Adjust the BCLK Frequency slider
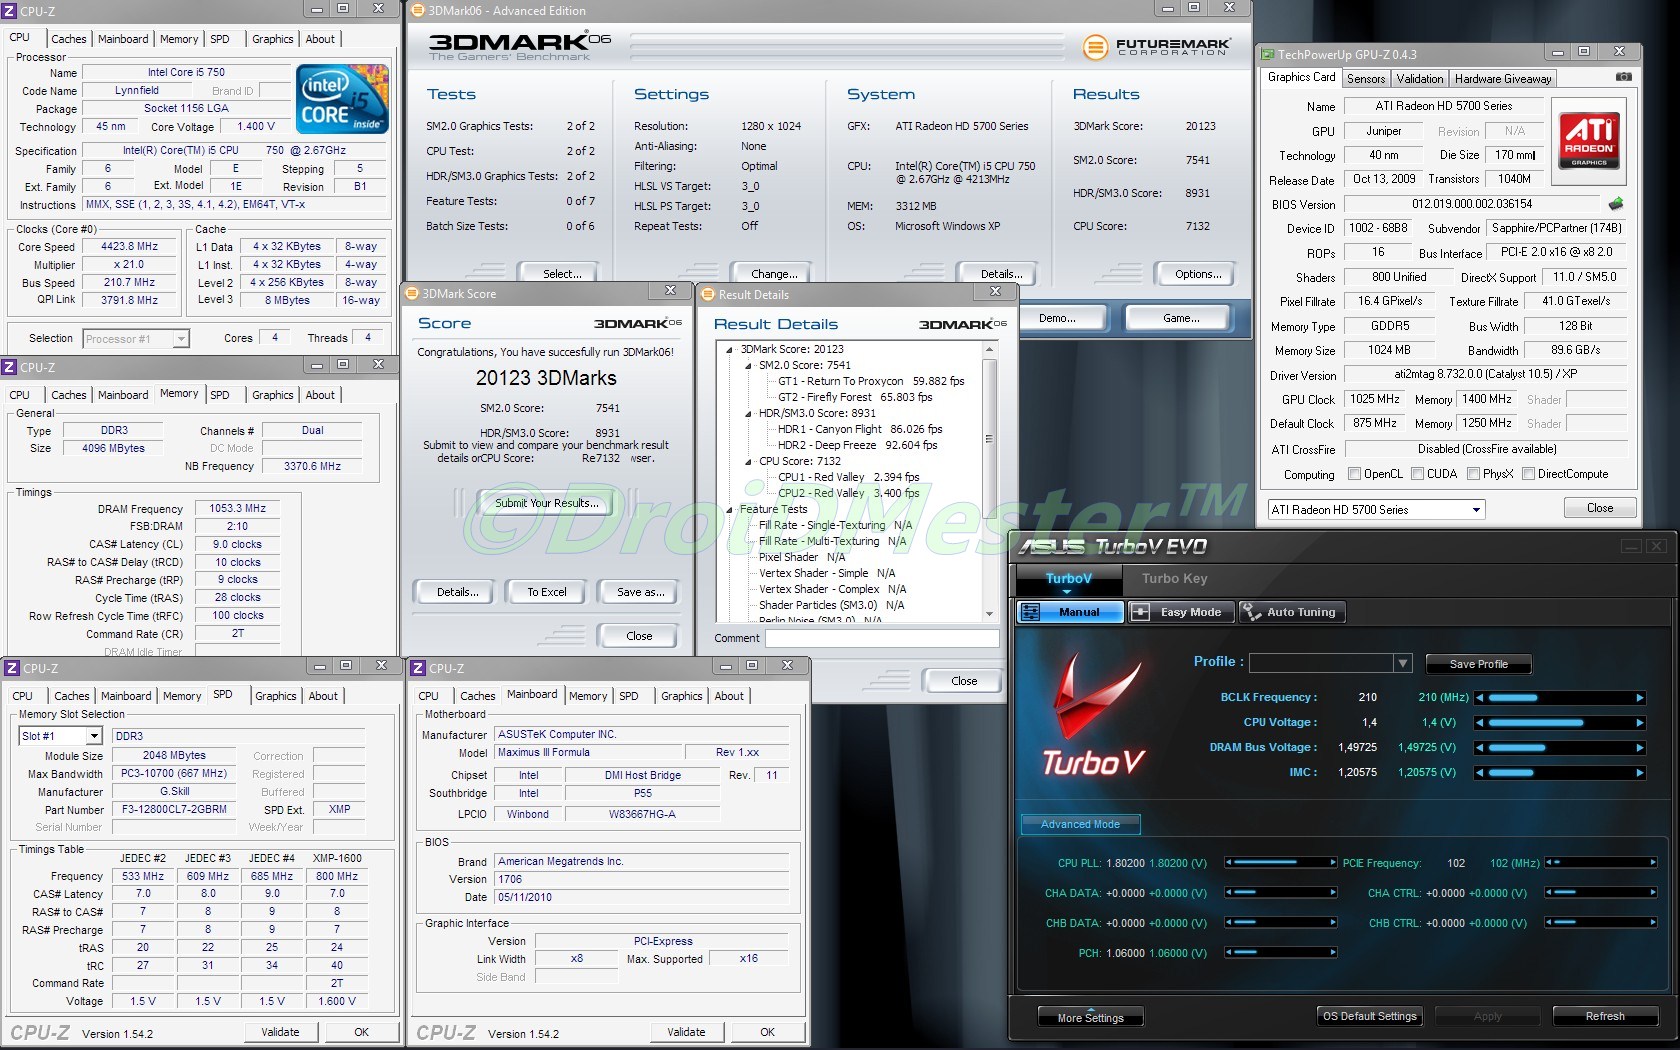The height and width of the screenshot is (1050, 1680). click(1559, 697)
